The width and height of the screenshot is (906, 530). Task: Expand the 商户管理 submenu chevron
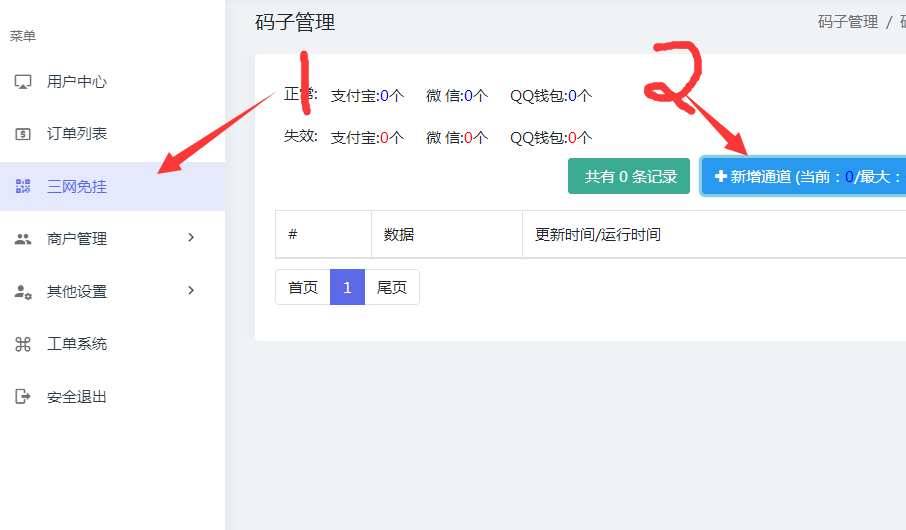(x=191, y=238)
